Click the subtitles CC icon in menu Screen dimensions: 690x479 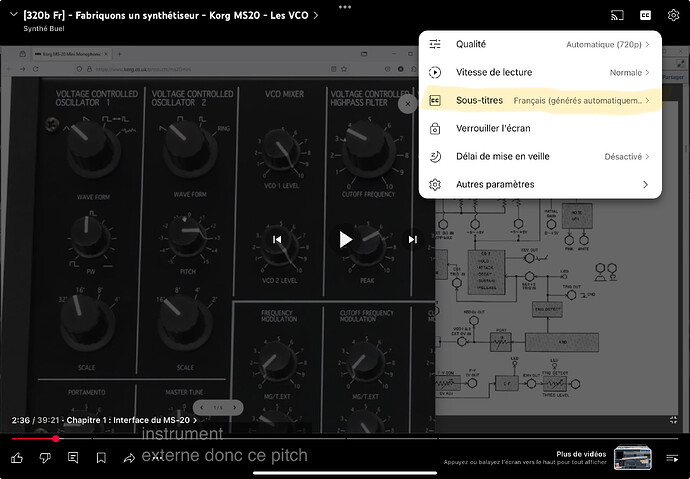[x=435, y=100]
